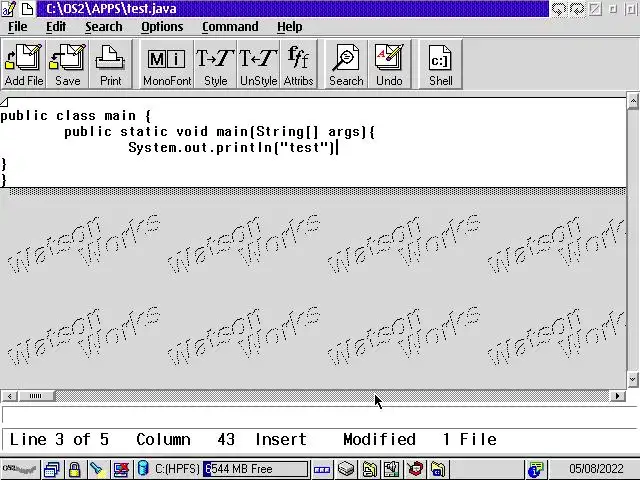Click the window list icon on the taskbar
The width and height of the screenshot is (640, 480).
52,469
